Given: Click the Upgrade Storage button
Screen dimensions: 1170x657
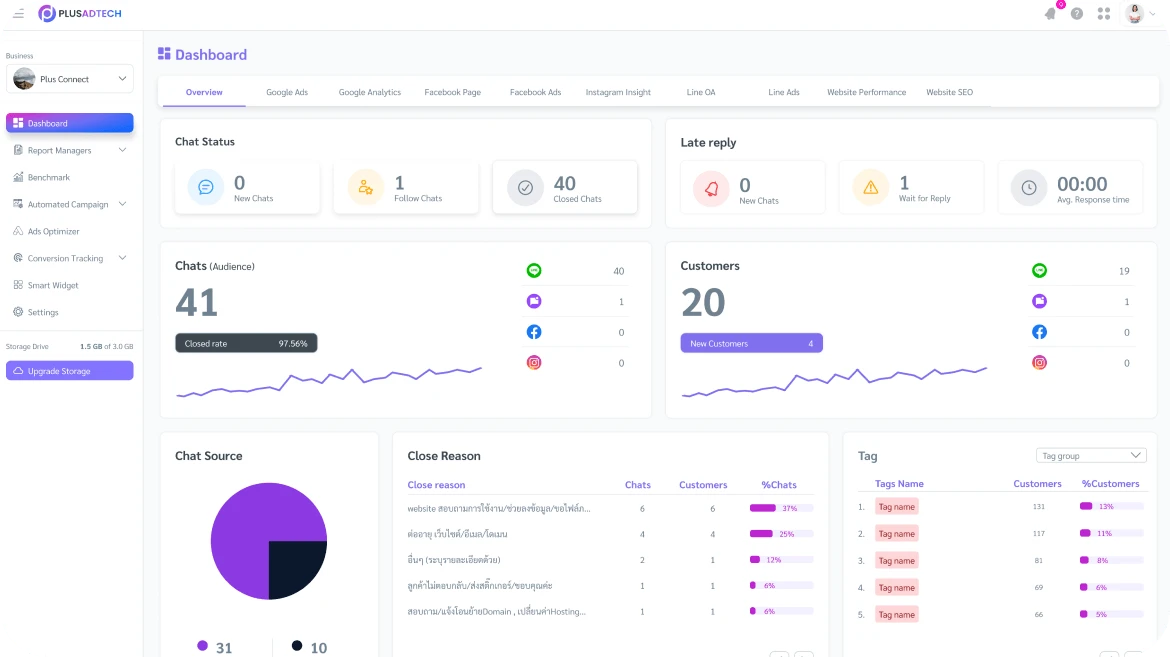Looking at the screenshot, I should point(69,371).
